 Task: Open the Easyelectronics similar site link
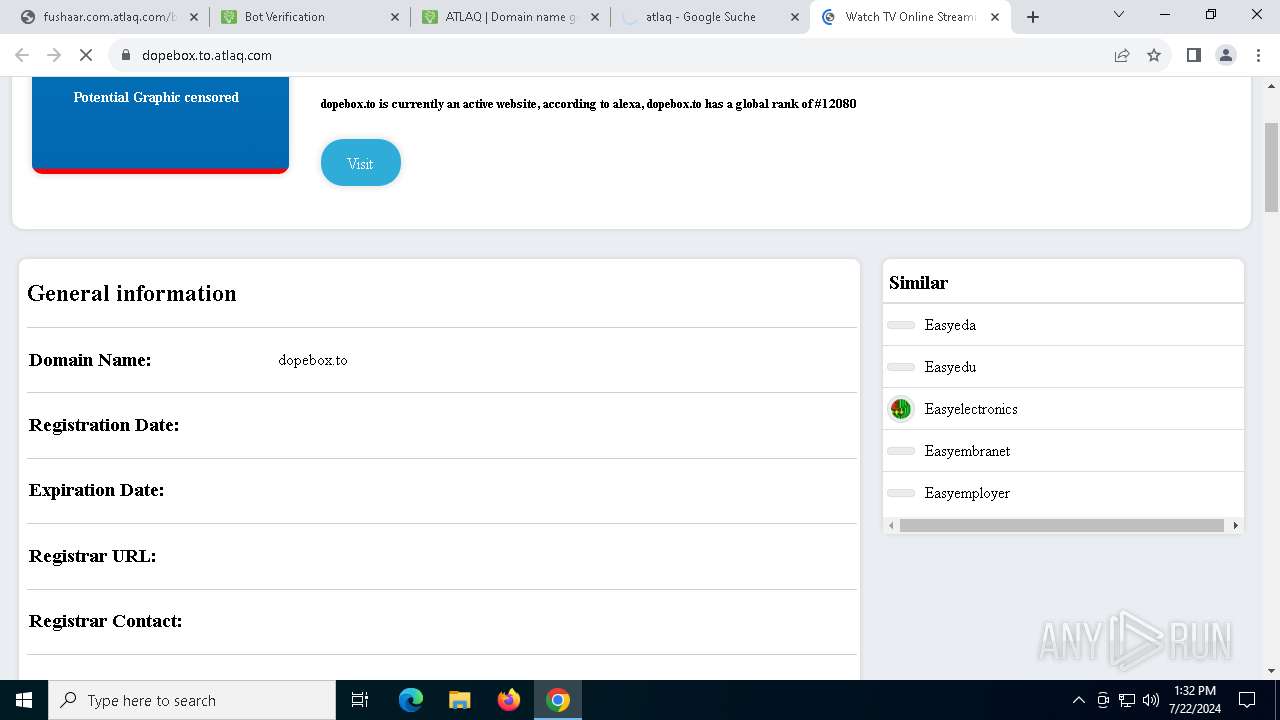click(971, 409)
